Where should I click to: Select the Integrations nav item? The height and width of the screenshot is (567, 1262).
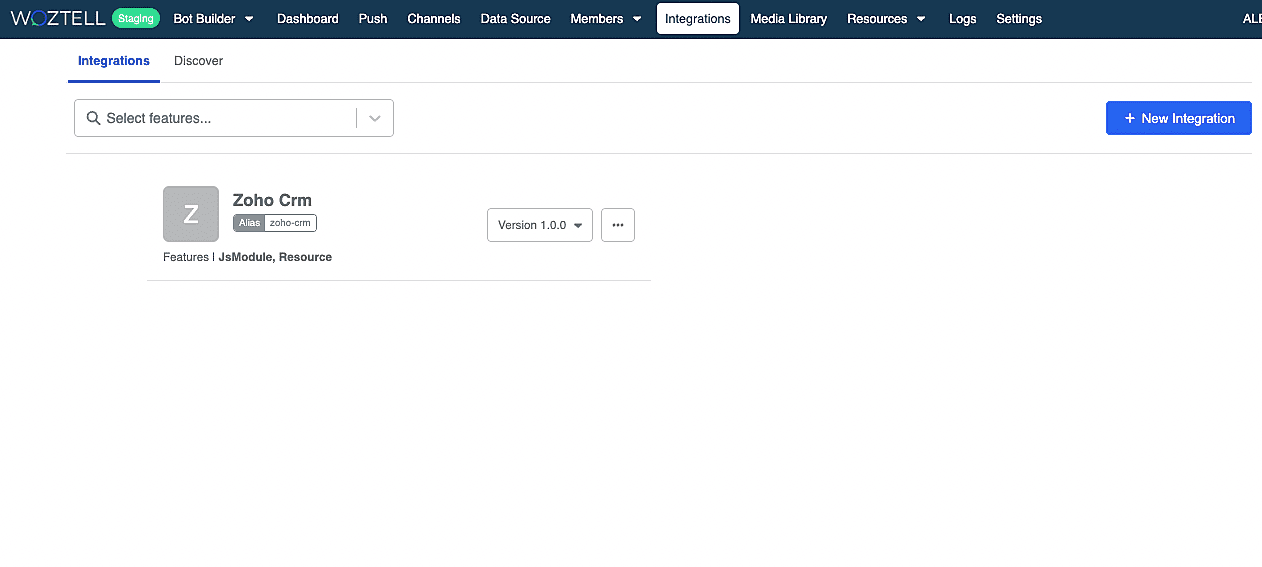click(x=698, y=18)
